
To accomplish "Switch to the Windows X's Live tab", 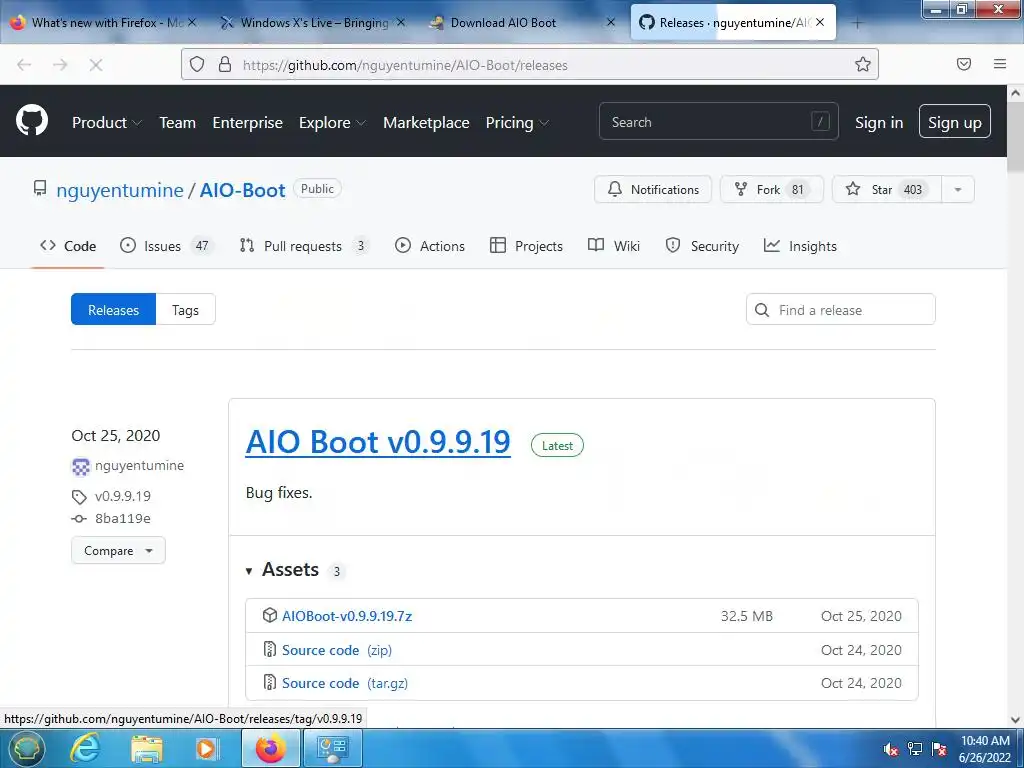I will pos(315,23).
